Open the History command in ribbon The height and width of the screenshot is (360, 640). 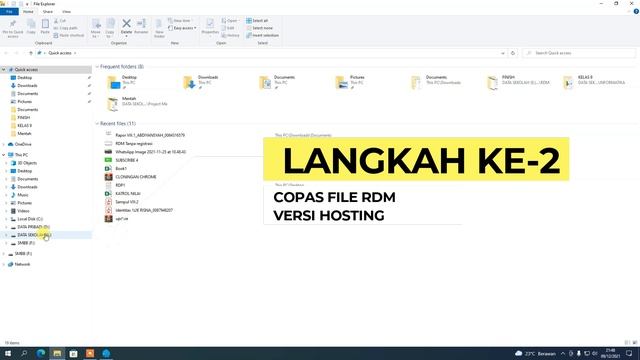point(231,36)
